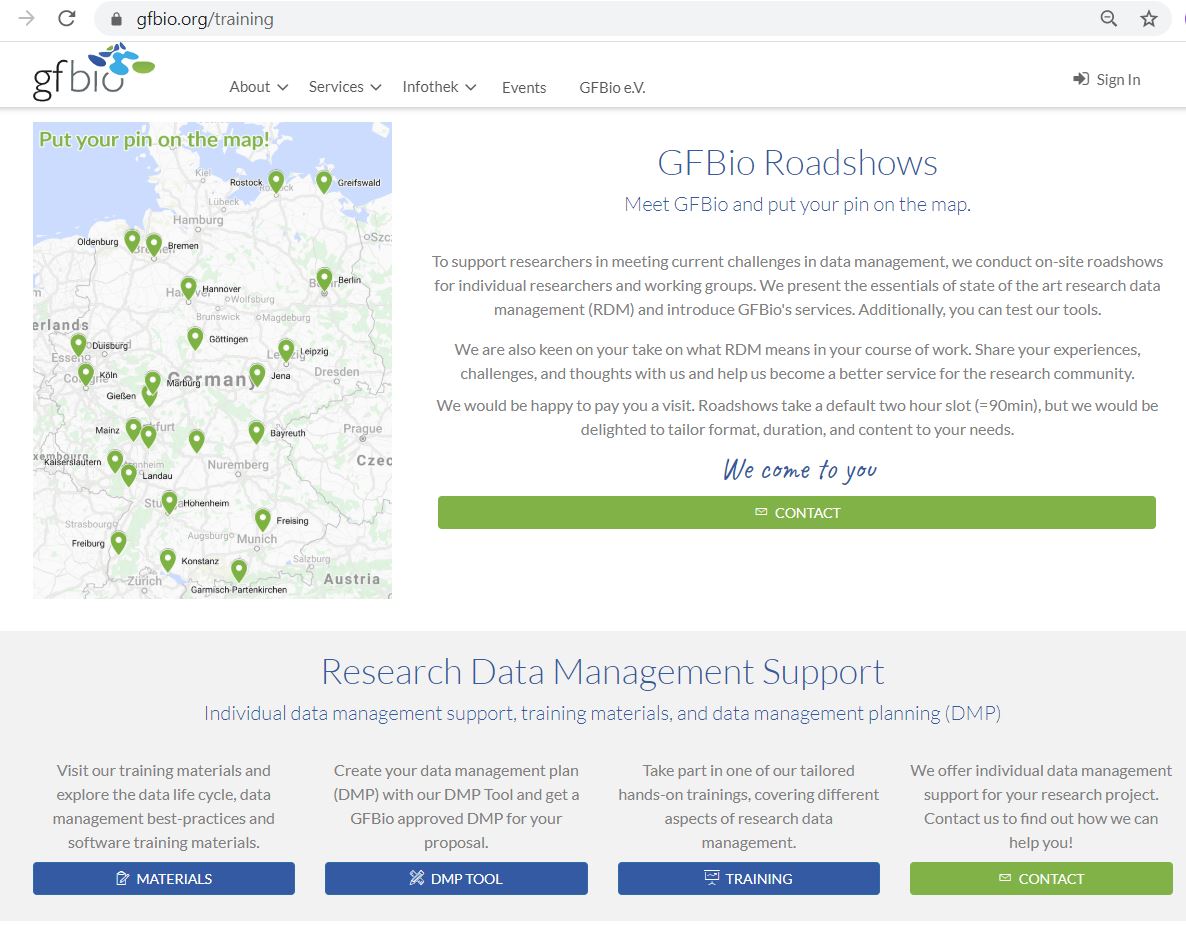Open the Infothek menu
The height and width of the screenshot is (926, 1186).
click(x=439, y=87)
